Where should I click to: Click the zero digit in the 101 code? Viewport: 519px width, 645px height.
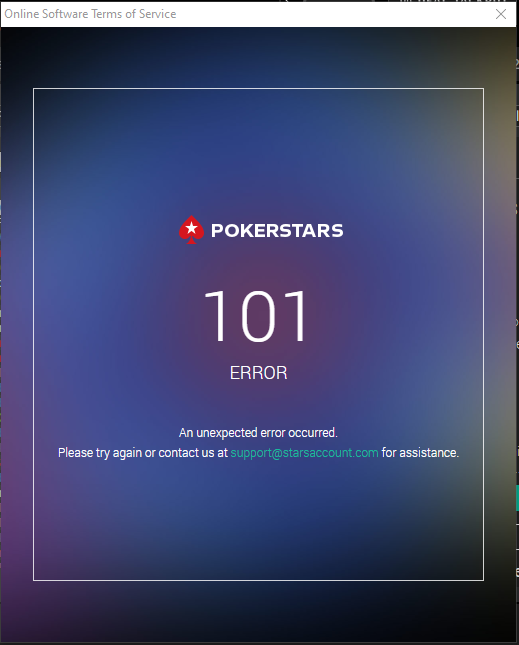pos(258,316)
